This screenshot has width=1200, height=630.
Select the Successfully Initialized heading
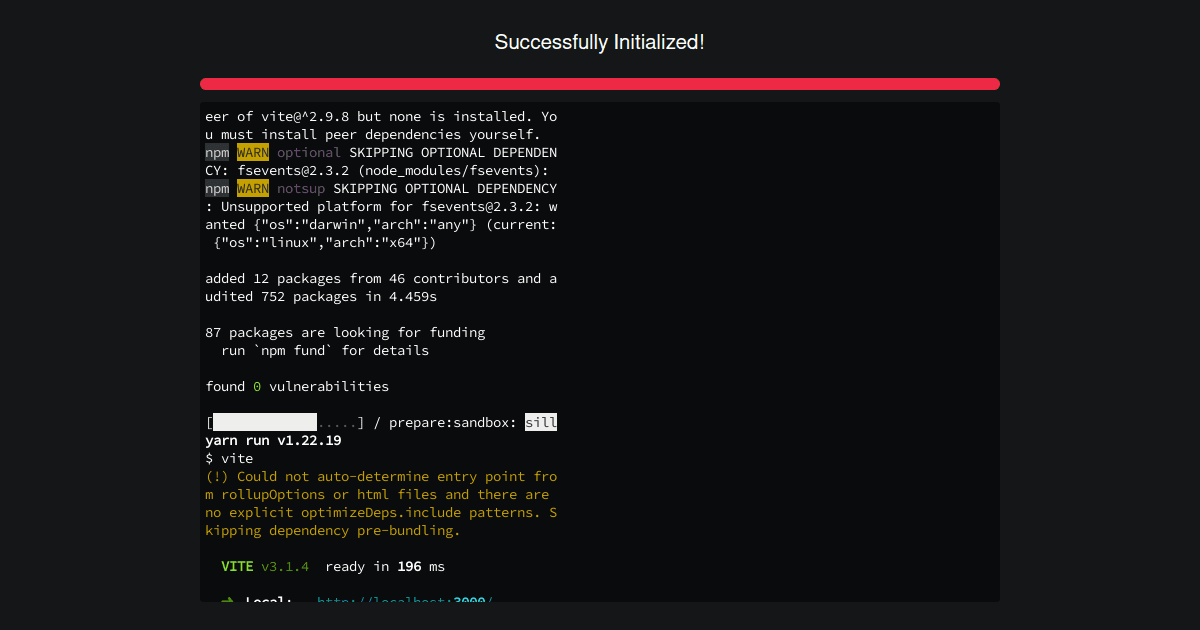click(x=599, y=42)
